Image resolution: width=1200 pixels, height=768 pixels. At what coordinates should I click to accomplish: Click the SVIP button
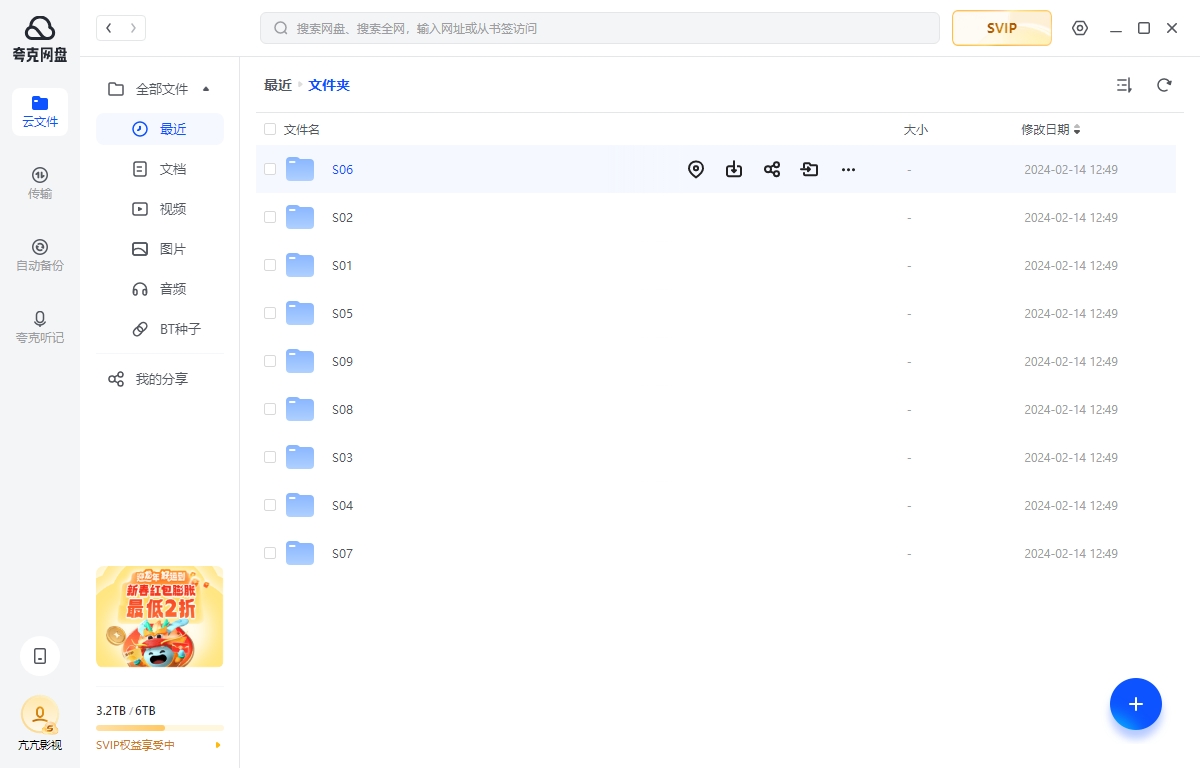coord(1001,28)
